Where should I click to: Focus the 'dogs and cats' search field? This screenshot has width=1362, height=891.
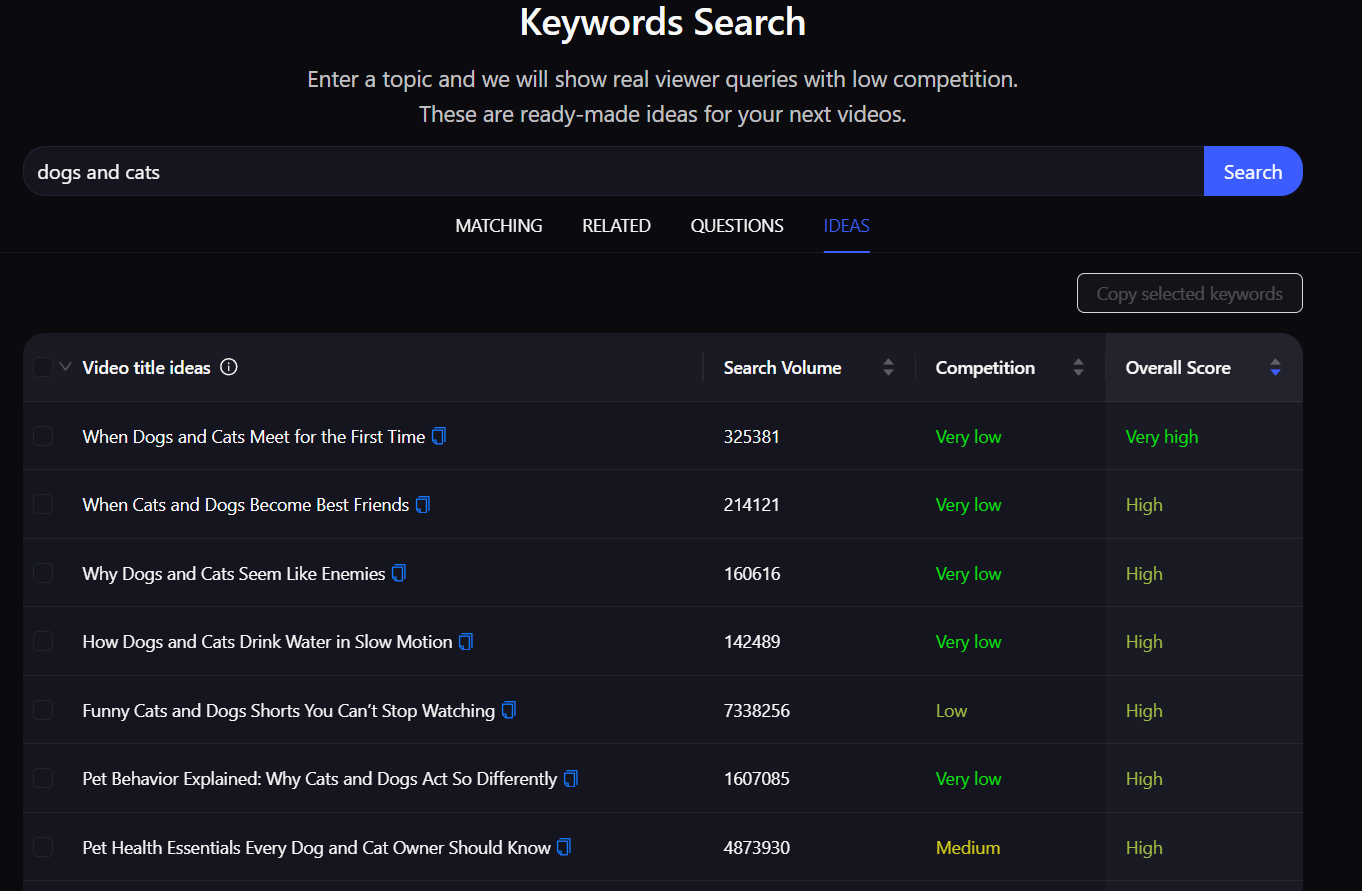[x=613, y=171]
